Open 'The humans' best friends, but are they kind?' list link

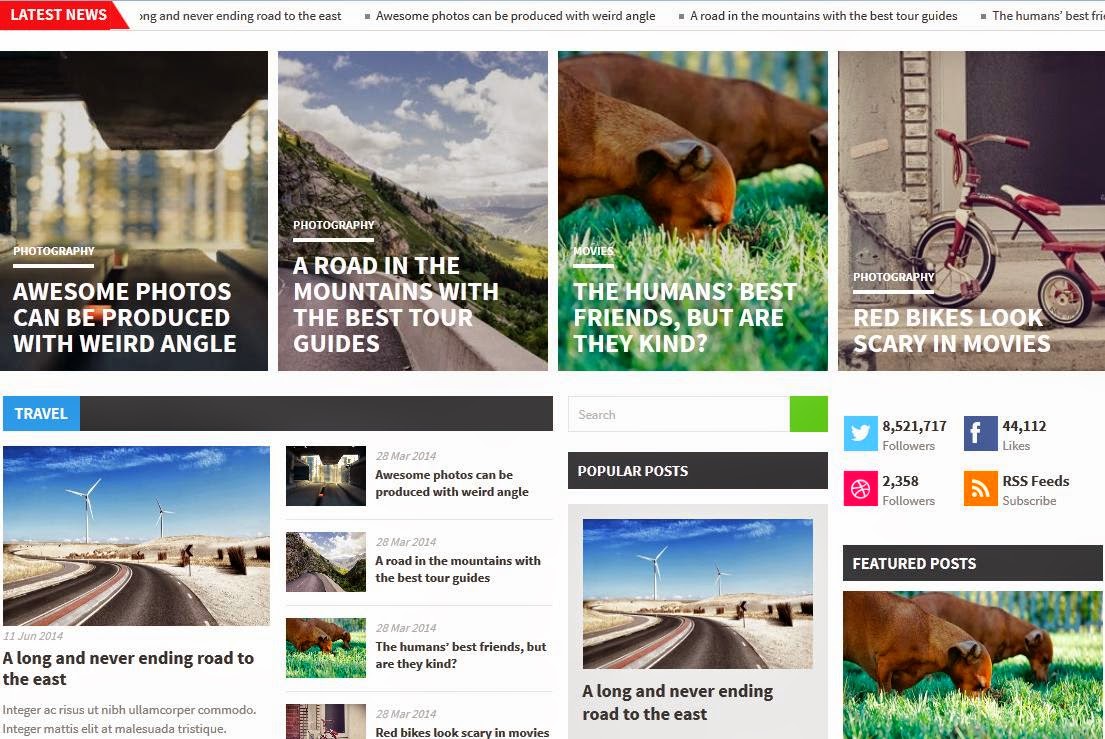coord(460,655)
